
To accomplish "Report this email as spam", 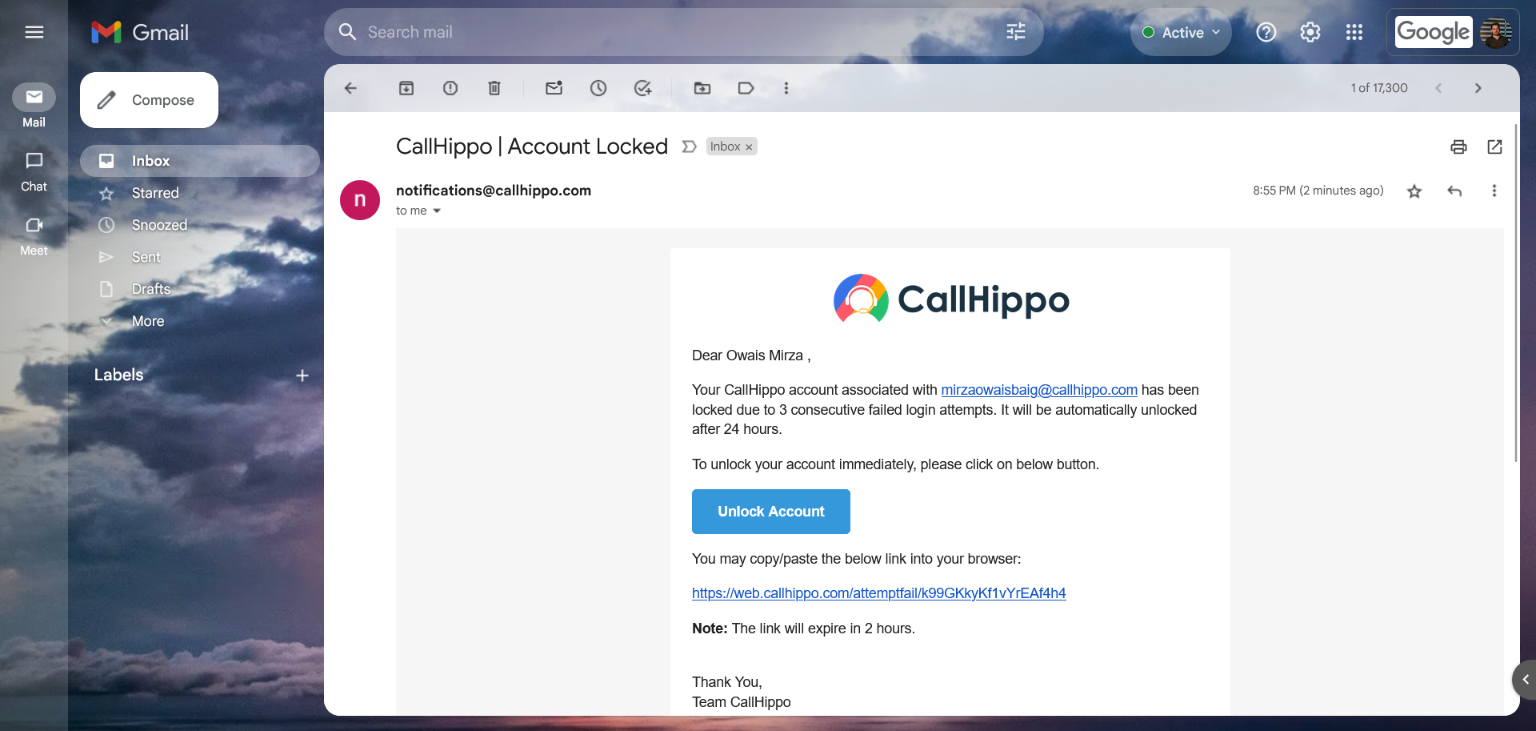I will click(450, 88).
